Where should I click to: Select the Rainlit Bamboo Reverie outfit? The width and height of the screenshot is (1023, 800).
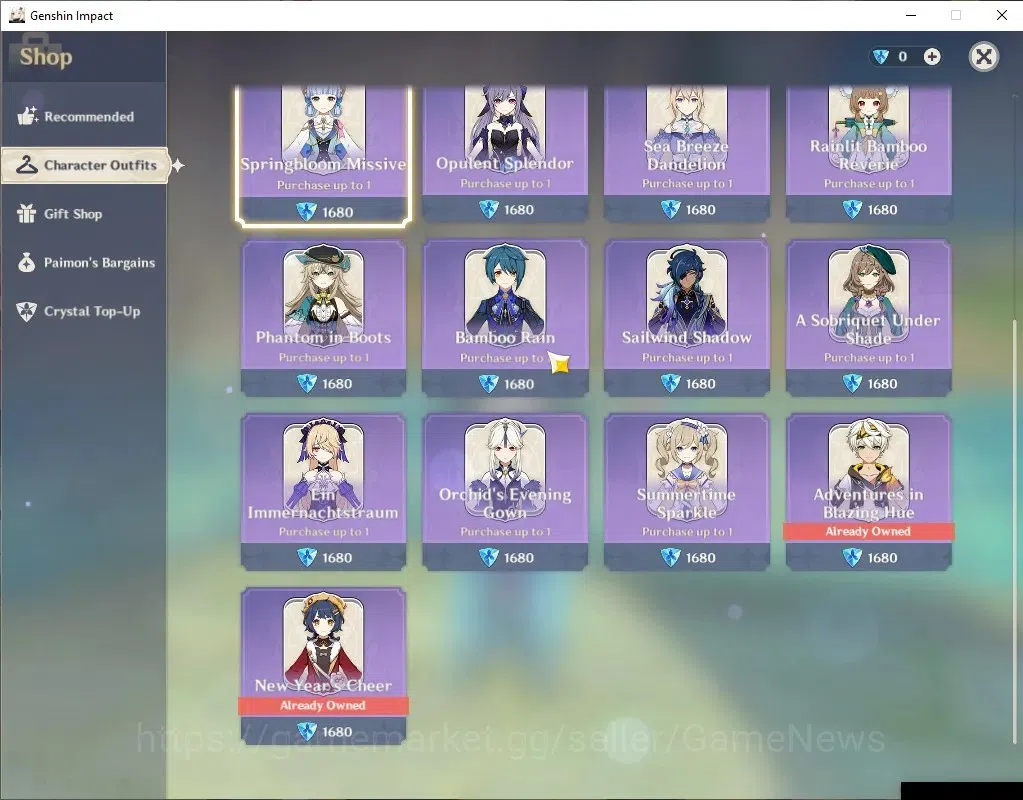point(868,153)
